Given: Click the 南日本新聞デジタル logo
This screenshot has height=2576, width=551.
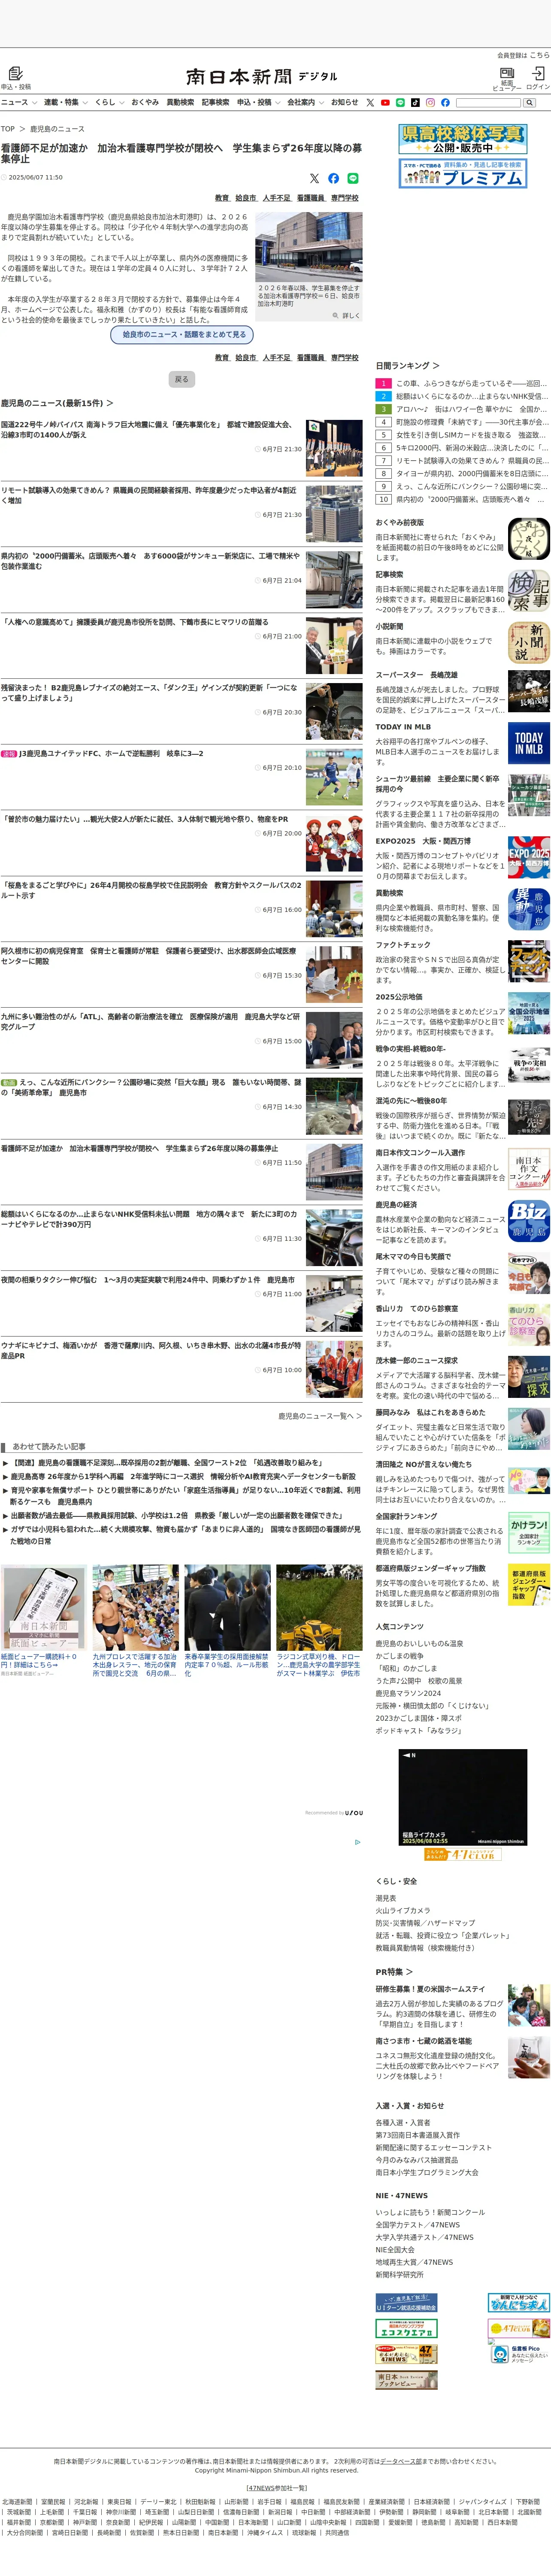Looking at the screenshot, I should (262, 76).
